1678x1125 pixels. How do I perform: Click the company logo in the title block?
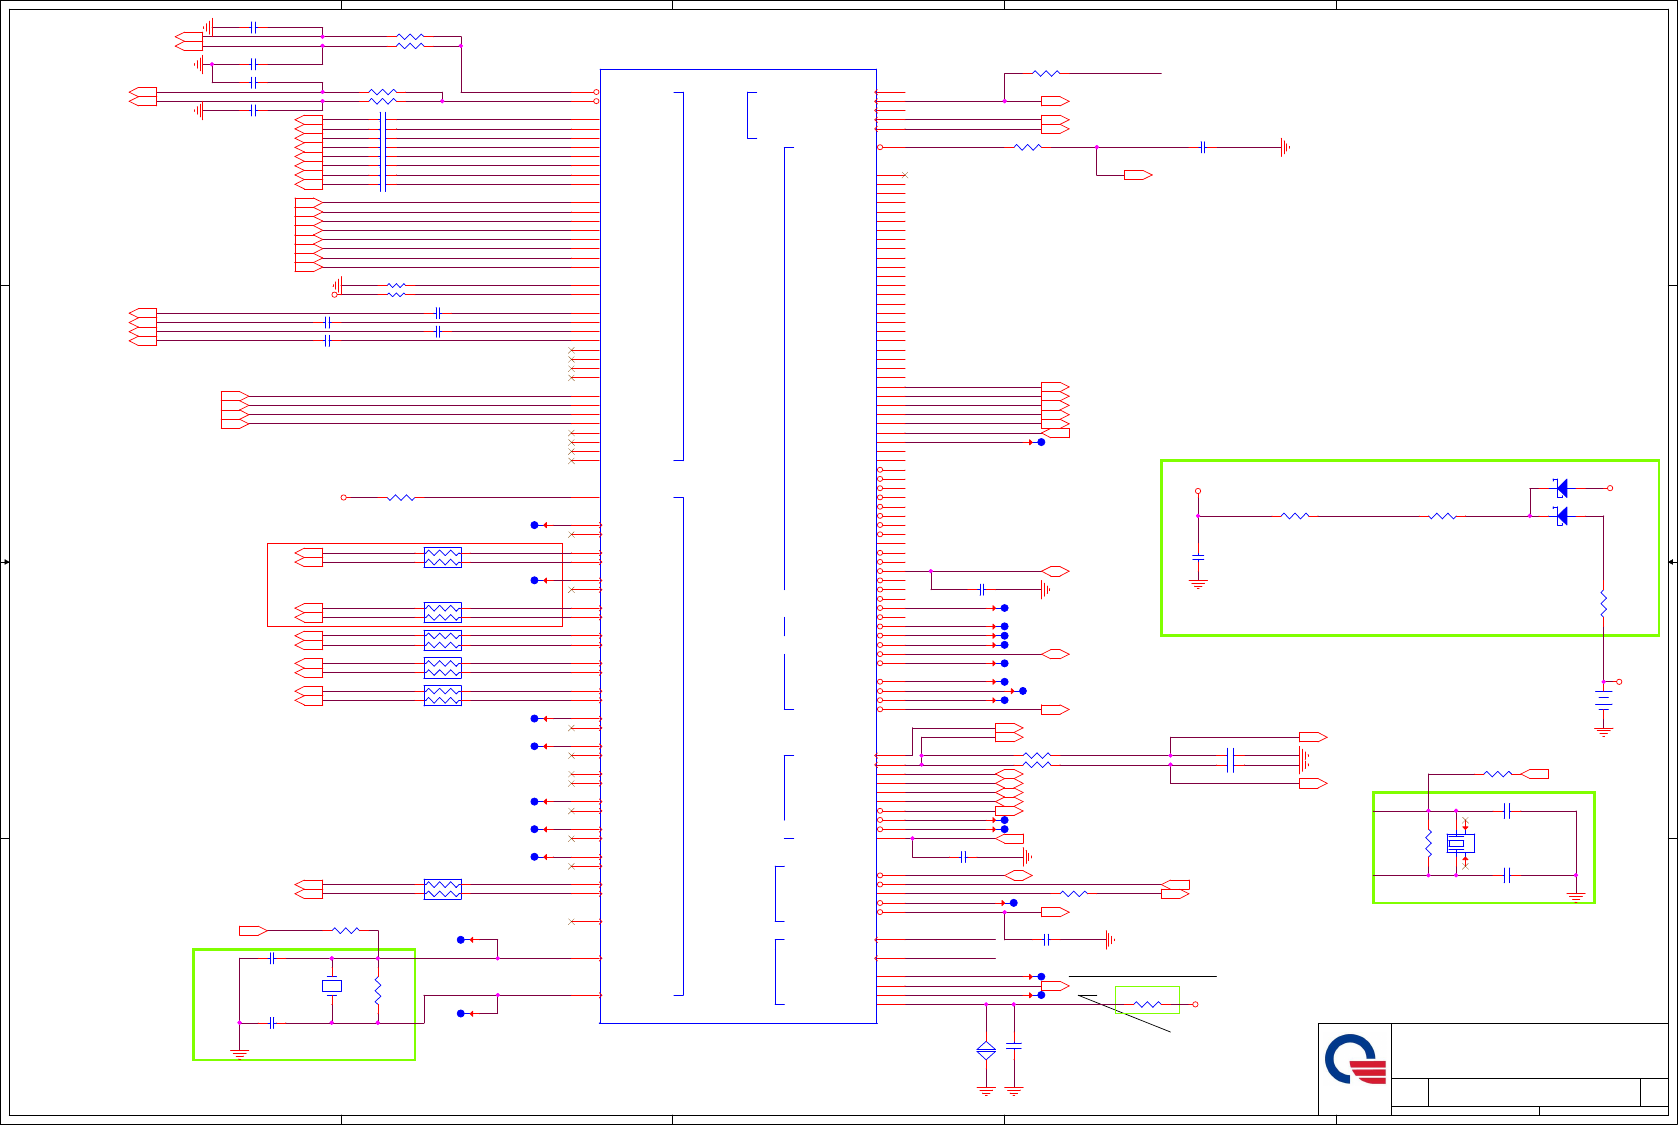pyautogui.click(x=1356, y=1060)
